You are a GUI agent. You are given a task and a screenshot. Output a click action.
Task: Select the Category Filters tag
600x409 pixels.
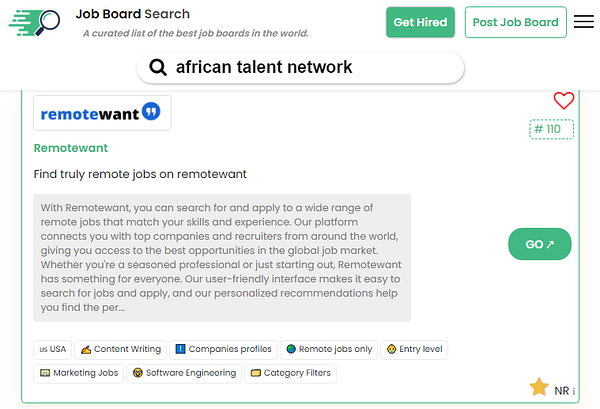coord(292,373)
